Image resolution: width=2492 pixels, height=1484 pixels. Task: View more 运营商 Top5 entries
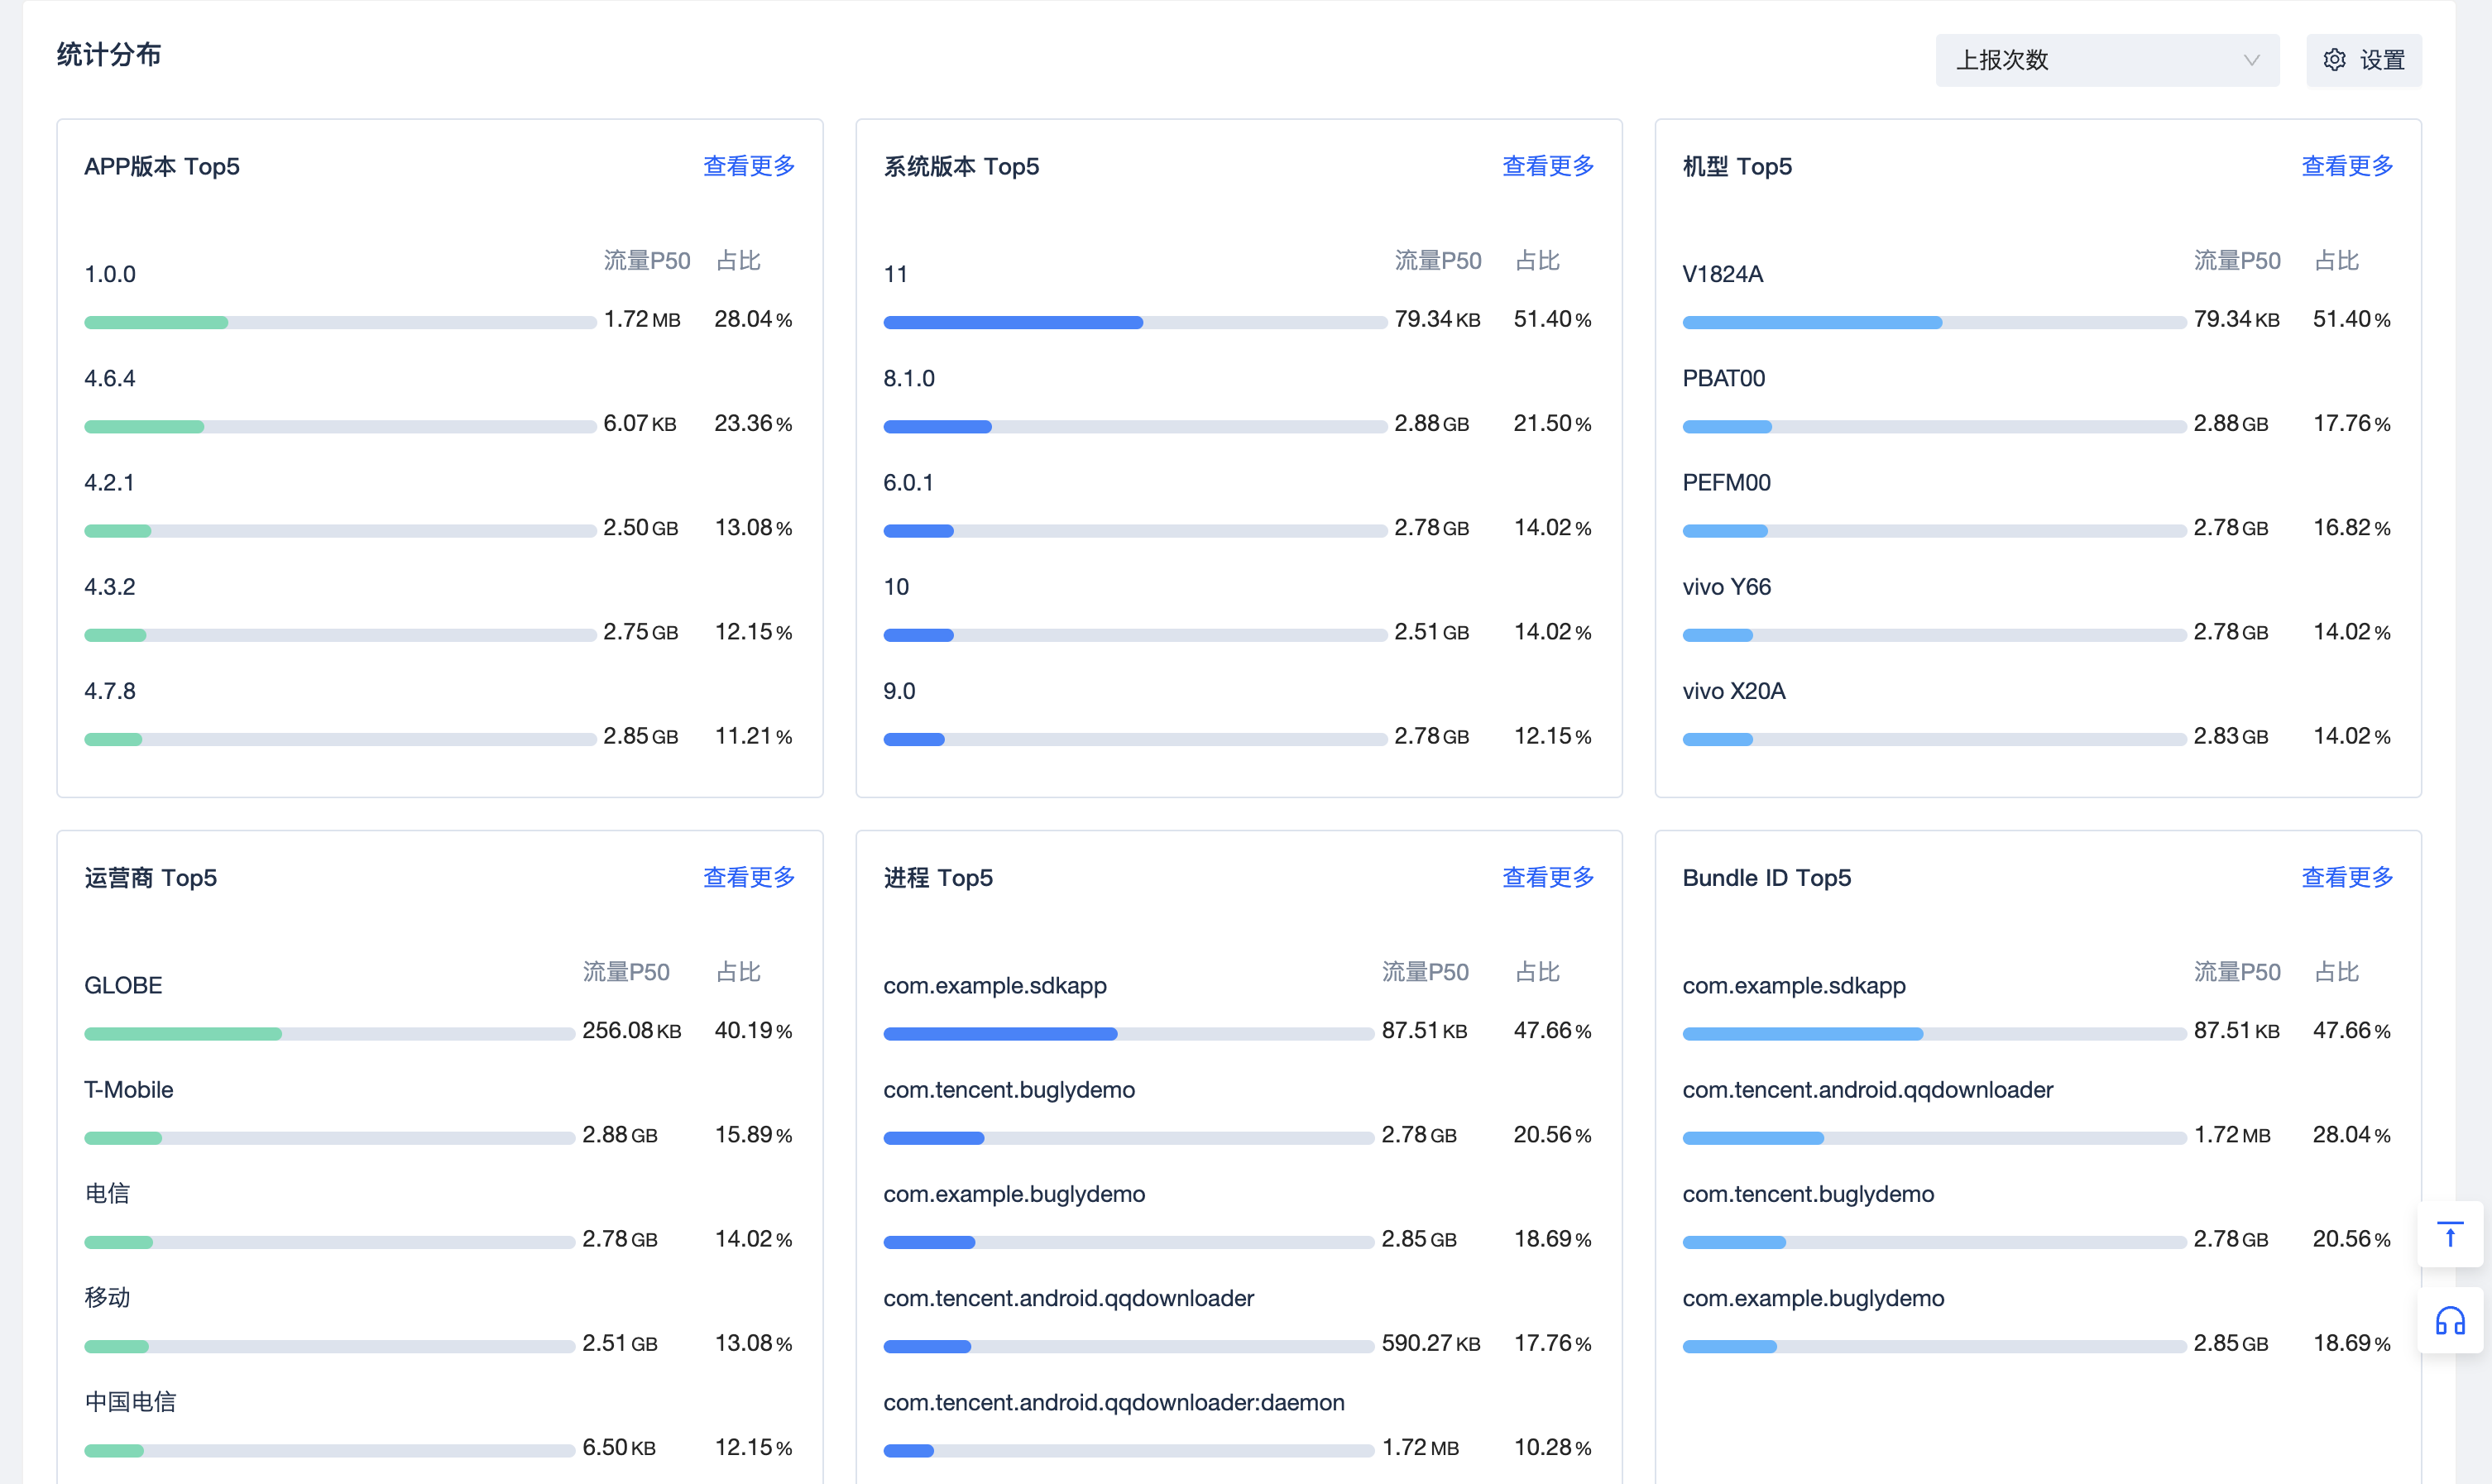748,877
